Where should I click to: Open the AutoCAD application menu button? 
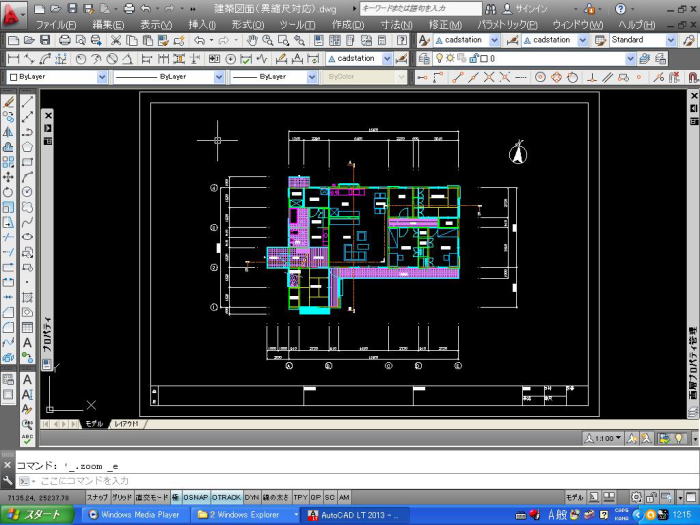(12, 14)
